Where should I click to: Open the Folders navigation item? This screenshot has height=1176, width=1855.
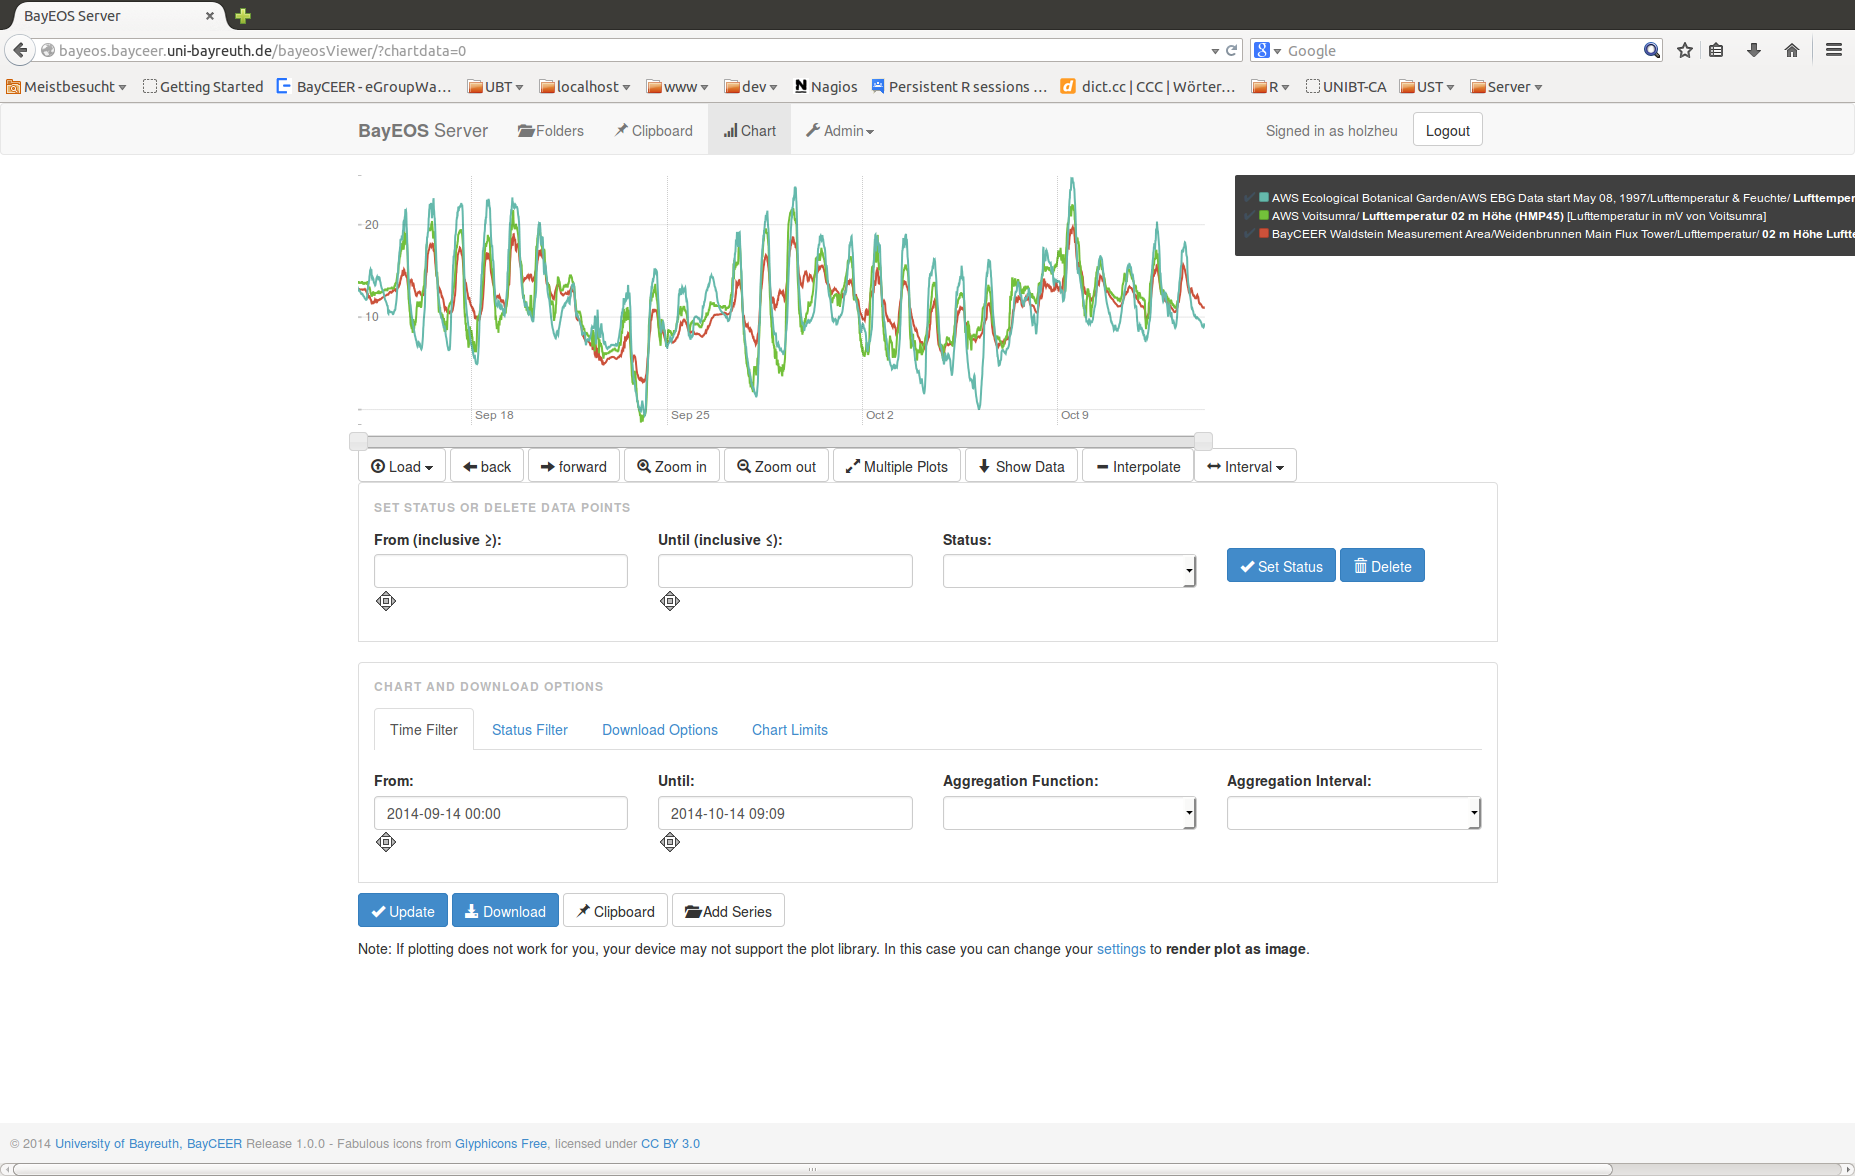pyautogui.click(x=551, y=131)
